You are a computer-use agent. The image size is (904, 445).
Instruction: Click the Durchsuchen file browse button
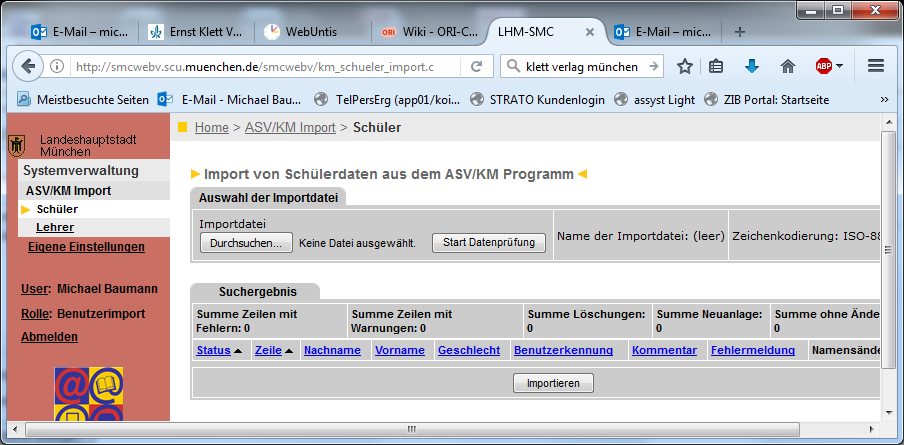click(x=246, y=243)
